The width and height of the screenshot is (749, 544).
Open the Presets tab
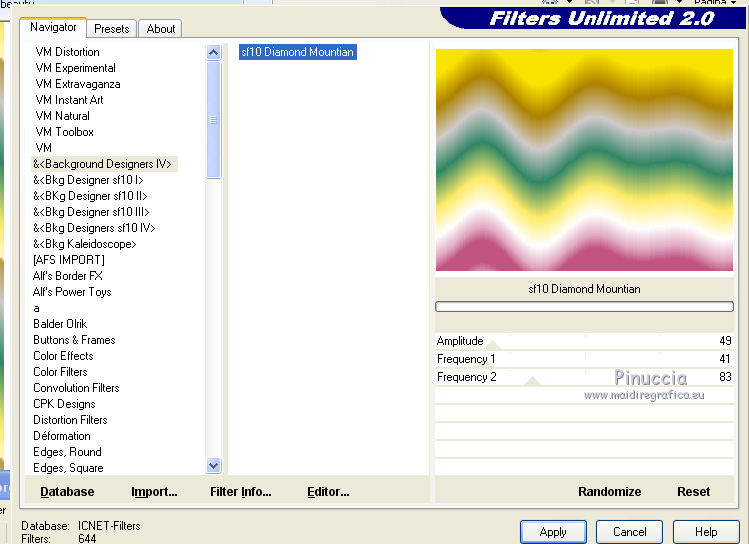click(x=111, y=29)
